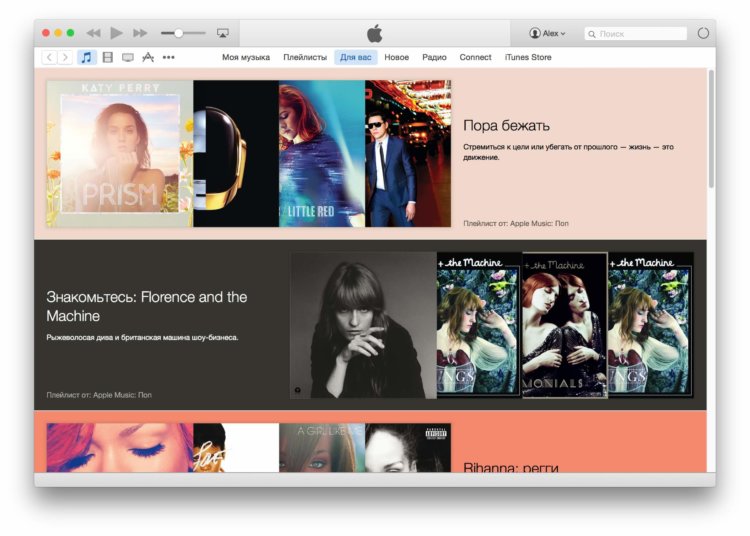The width and height of the screenshot is (750, 536).
Task: Open the A Girl Like Me cover
Action: tap(322, 448)
